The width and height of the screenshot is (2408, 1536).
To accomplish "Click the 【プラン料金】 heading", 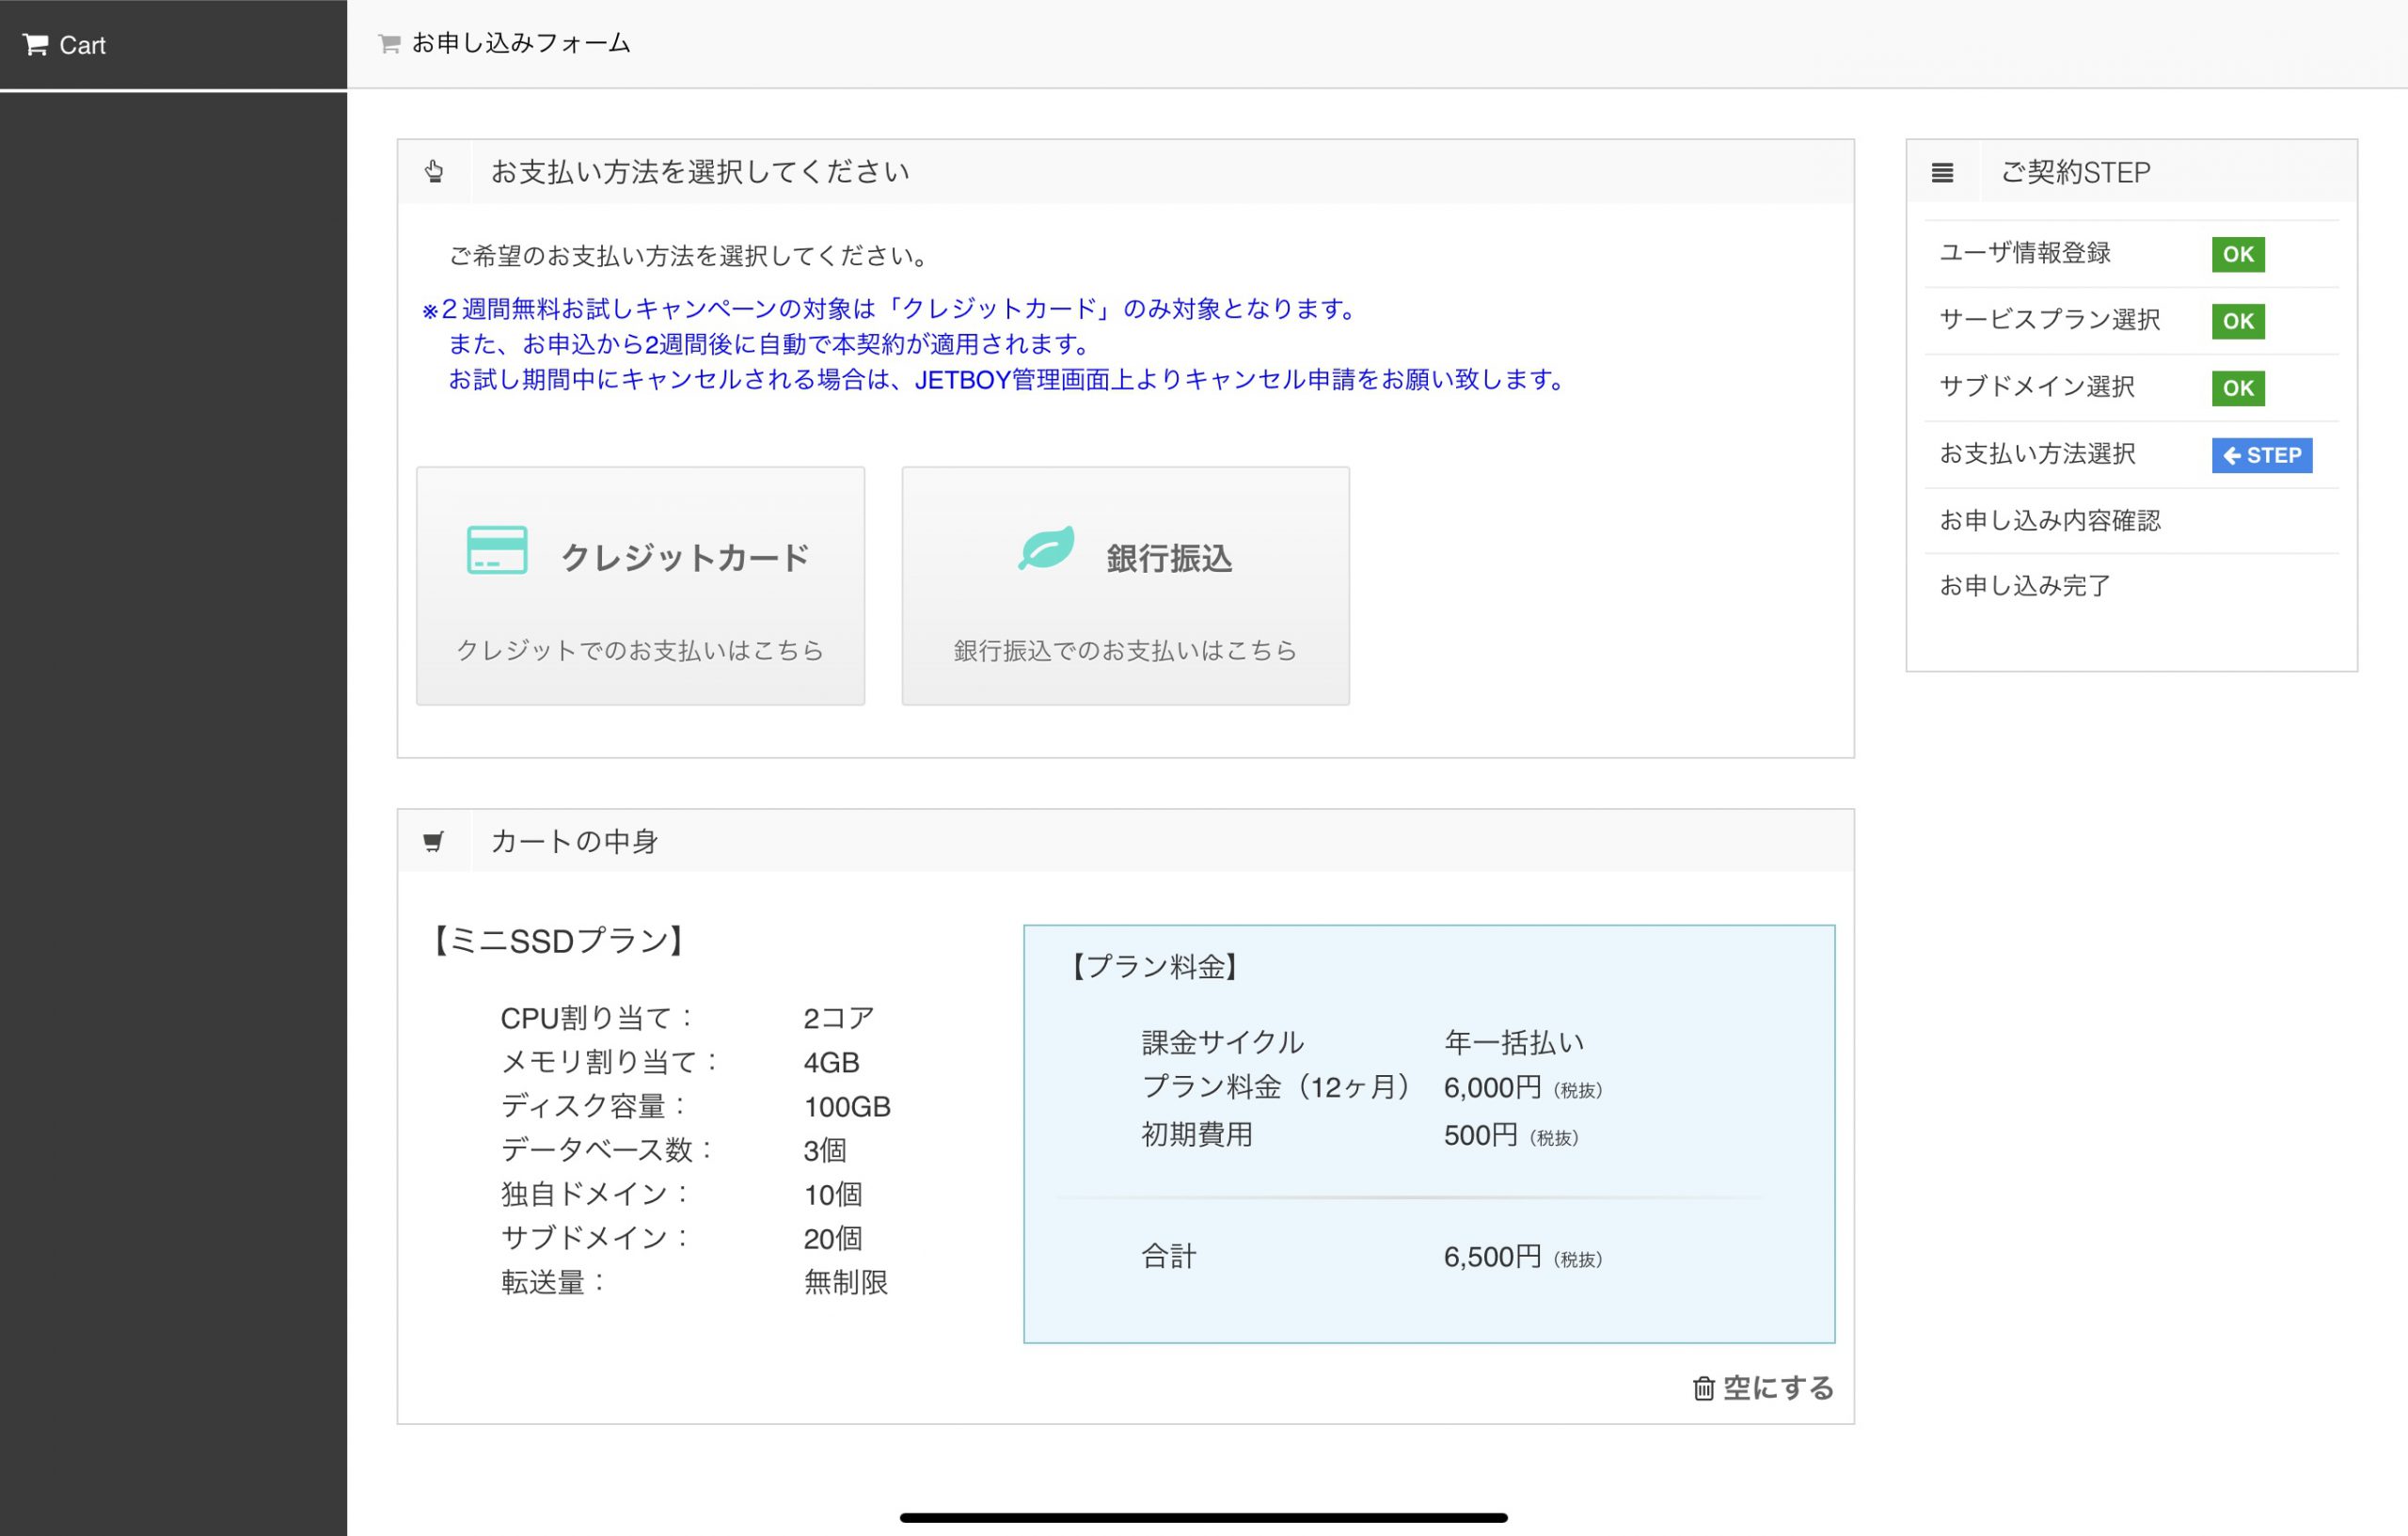I will click(x=1155, y=967).
